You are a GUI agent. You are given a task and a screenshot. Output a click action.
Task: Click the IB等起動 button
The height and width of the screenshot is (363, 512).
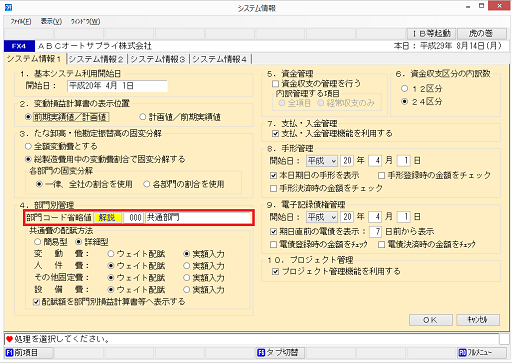432,34
